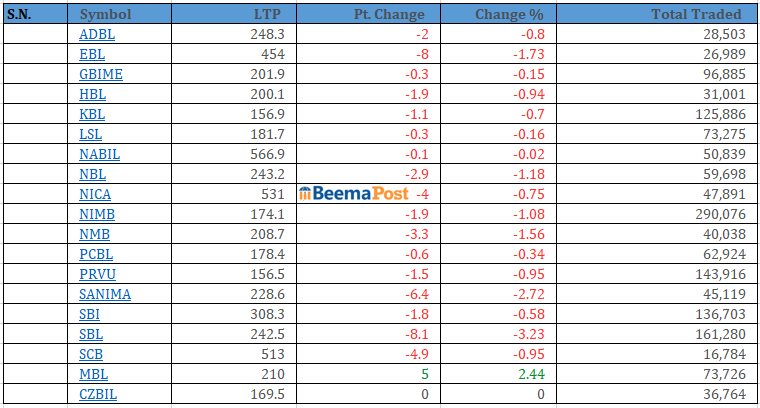Sort by Total Traded column header
760x408 pixels.
pos(696,14)
